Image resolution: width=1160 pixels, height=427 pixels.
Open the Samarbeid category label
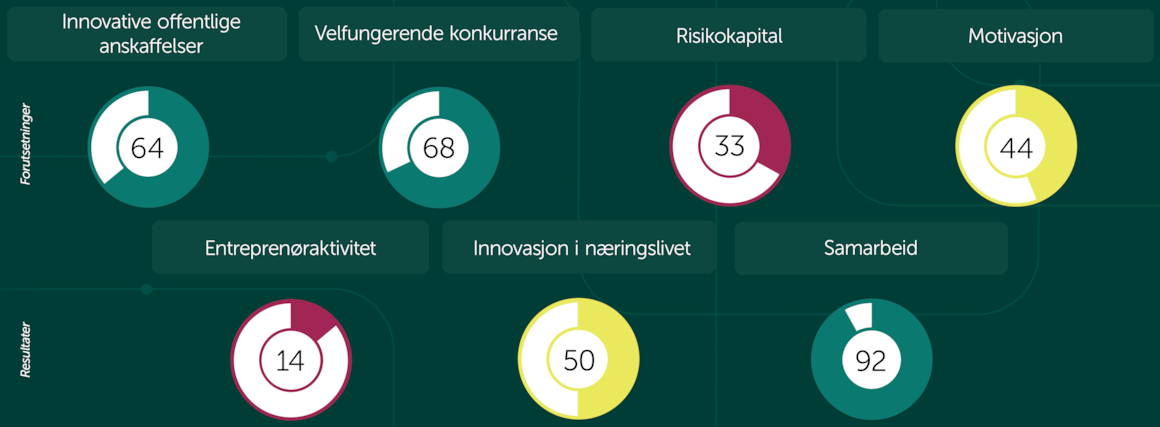pos(871,247)
